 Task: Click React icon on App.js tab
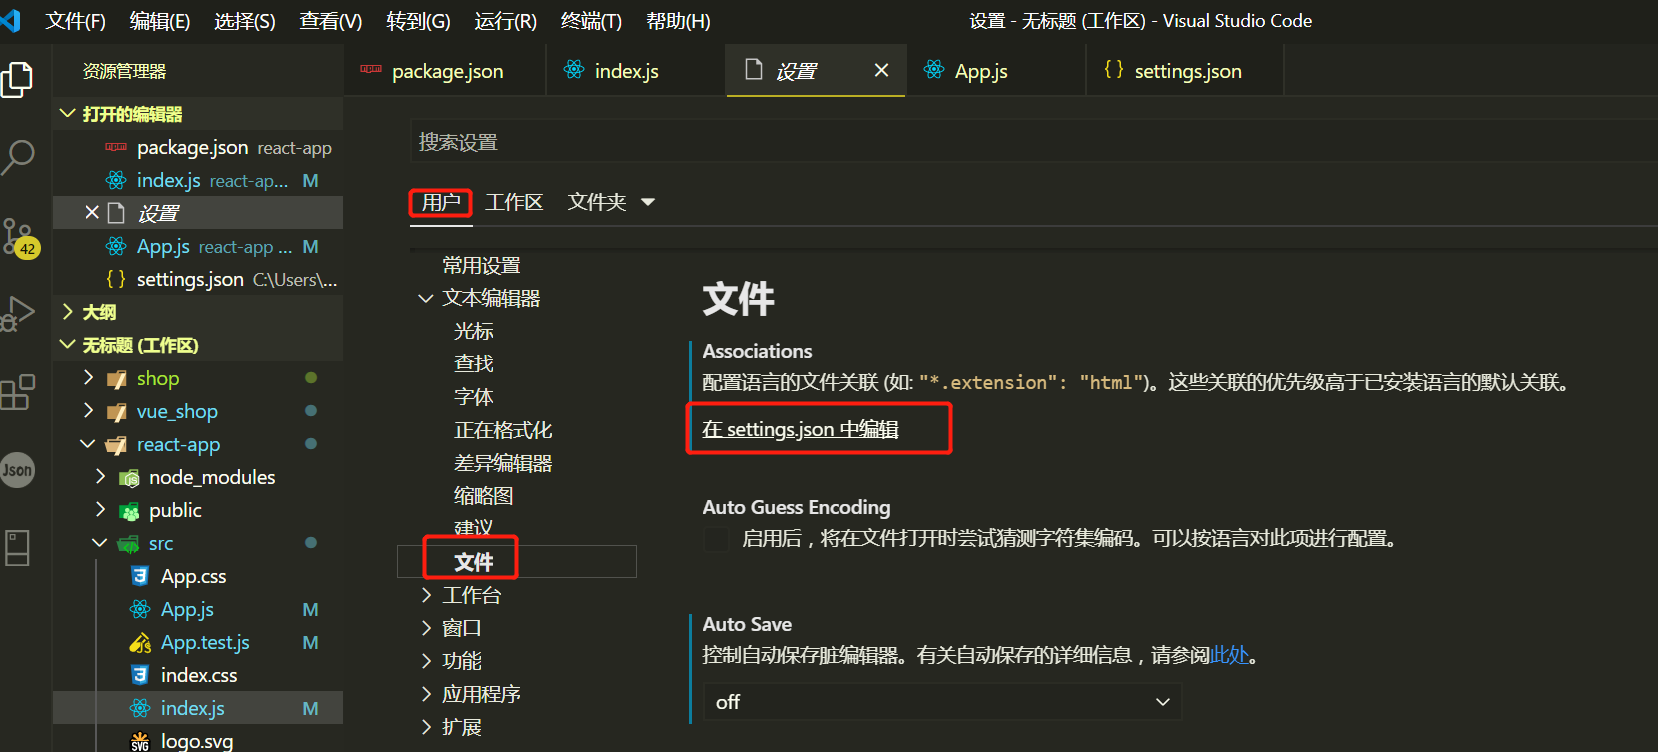934,70
